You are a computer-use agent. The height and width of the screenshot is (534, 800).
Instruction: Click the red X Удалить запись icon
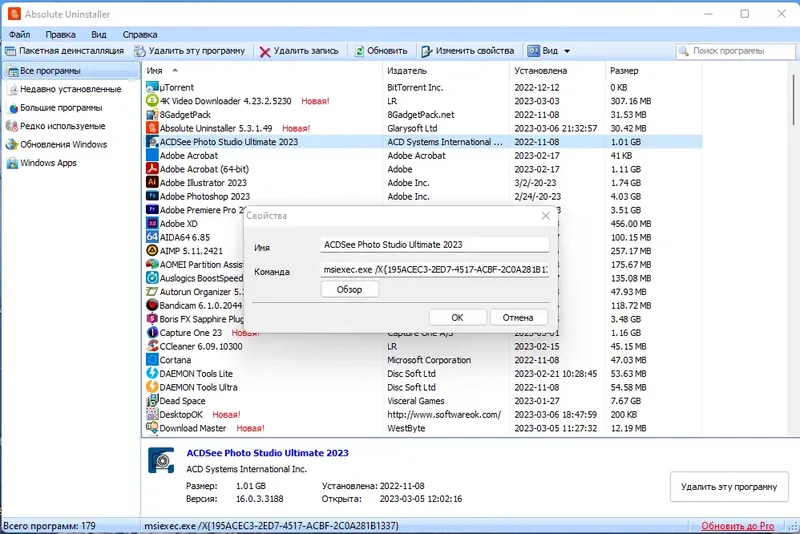click(265, 52)
